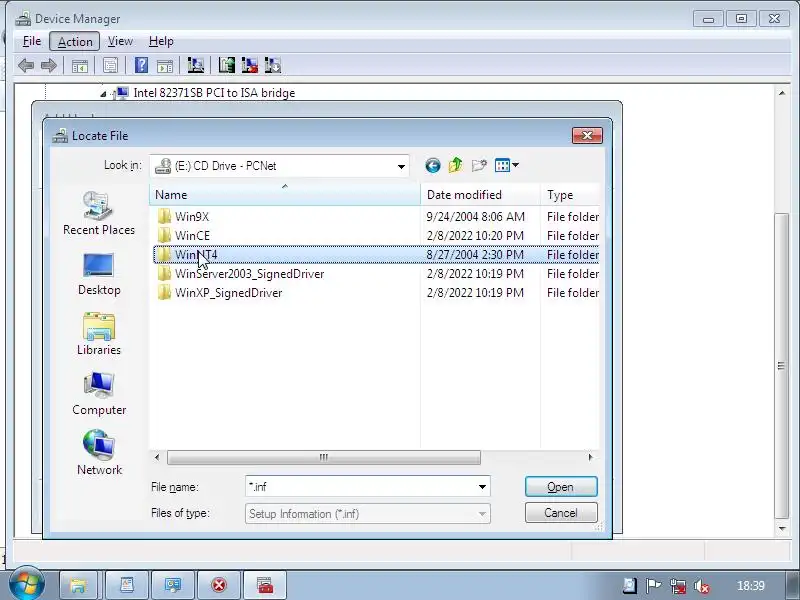Click the red X taskbar item
The image size is (800, 600).
coord(219,585)
